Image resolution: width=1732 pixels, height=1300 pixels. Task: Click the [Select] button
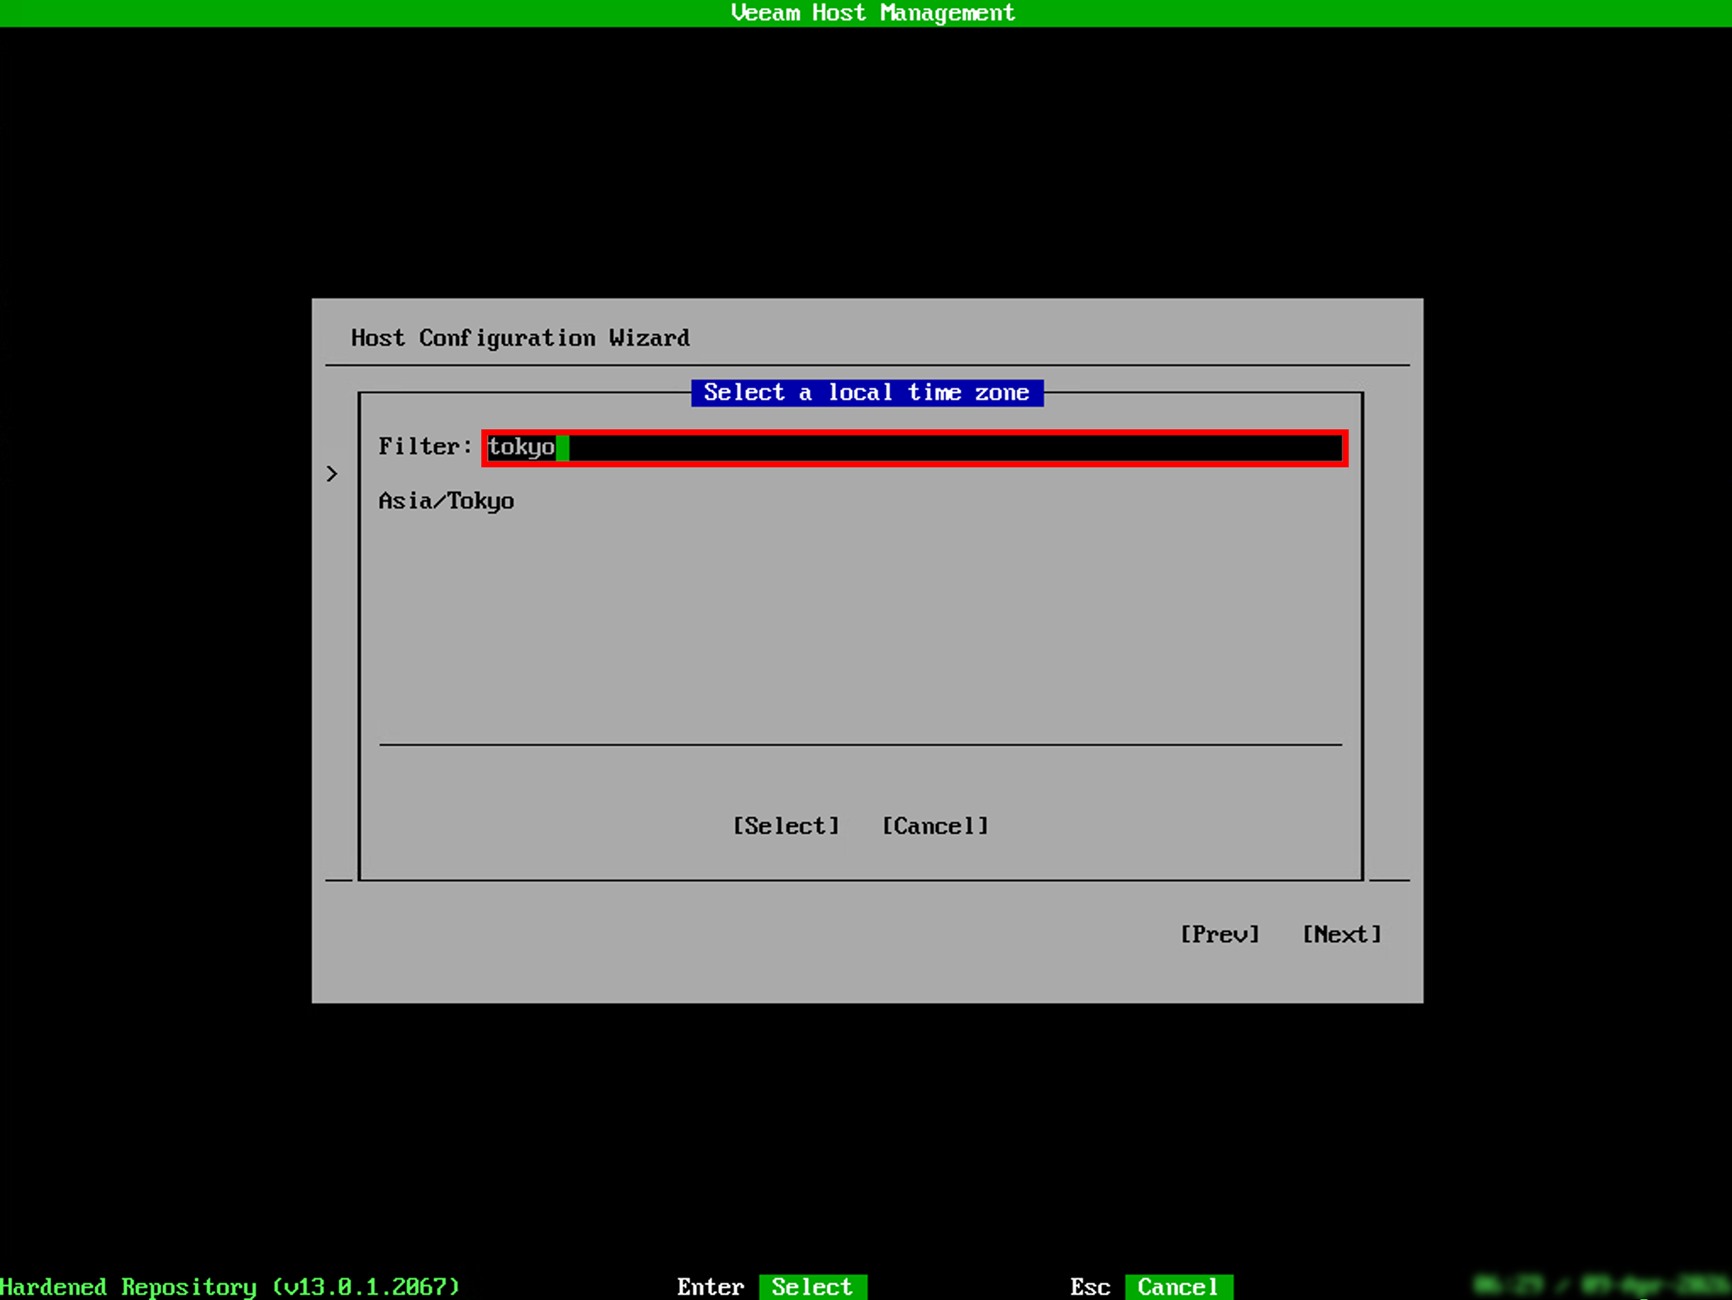click(785, 825)
